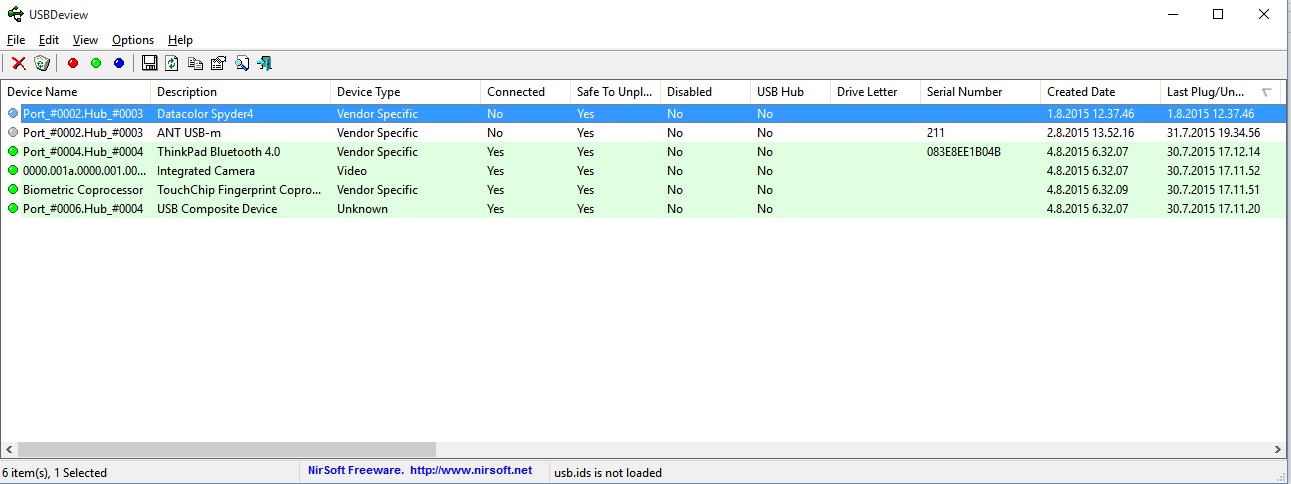This screenshot has height=484, width=1291.
Task: Click last plug date 30.7.2015 17.12.14
Action: (x=1214, y=152)
